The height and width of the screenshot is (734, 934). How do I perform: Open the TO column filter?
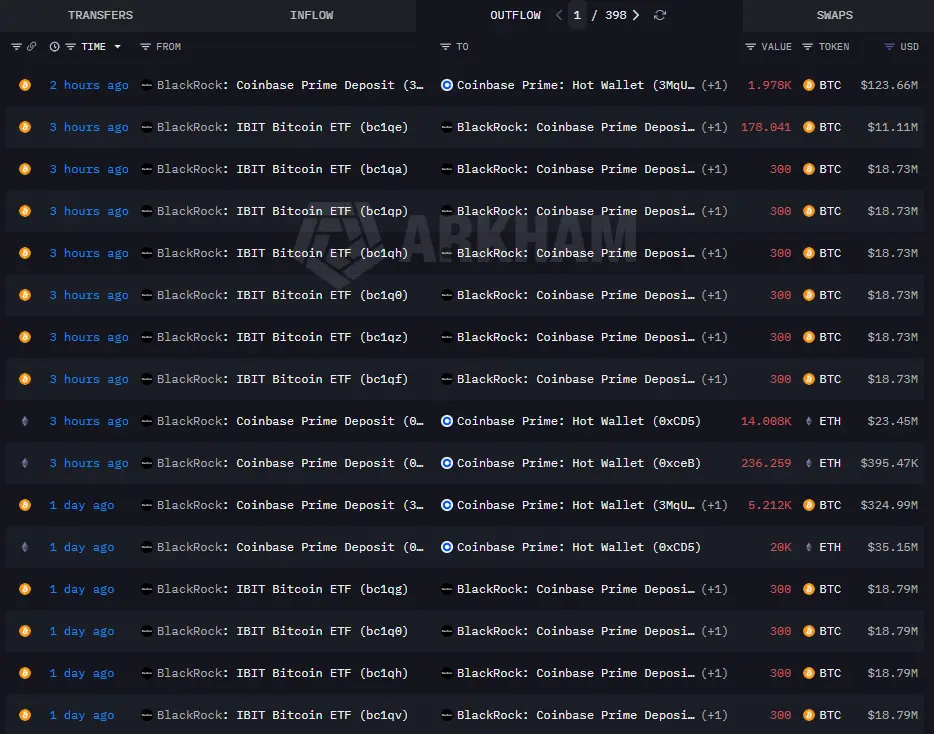[x=445, y=46]
